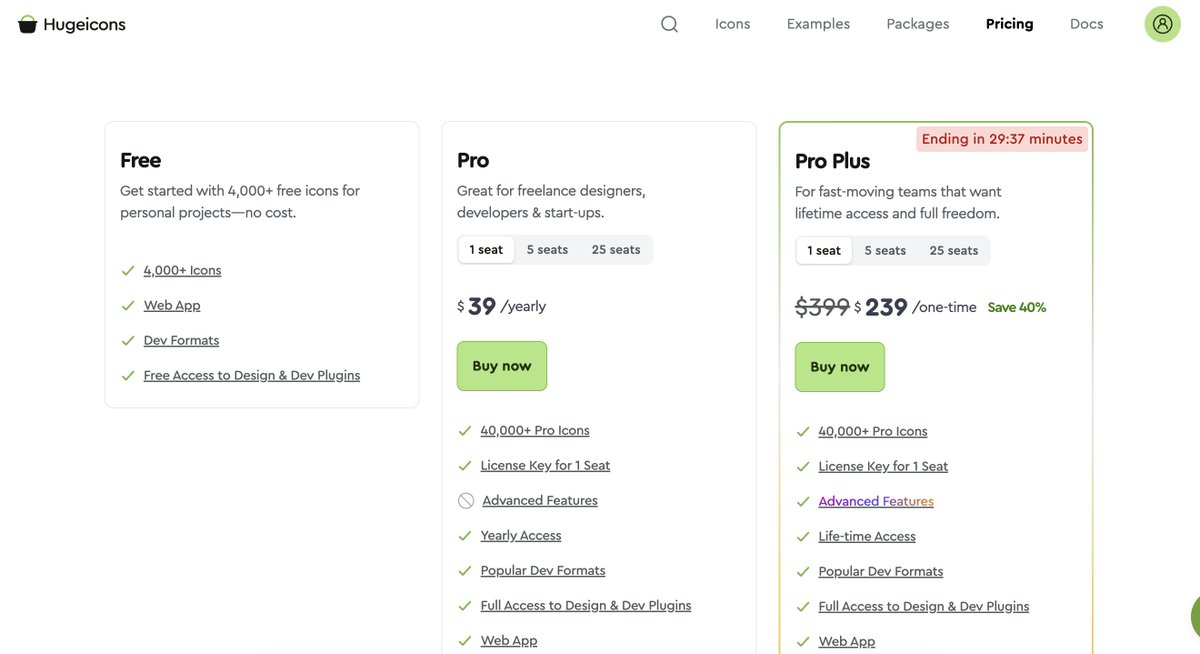Click the disabled icon beside Pro Advanced Features
The height and width of the screenshot is (654, 1200).
coord(466,501)
